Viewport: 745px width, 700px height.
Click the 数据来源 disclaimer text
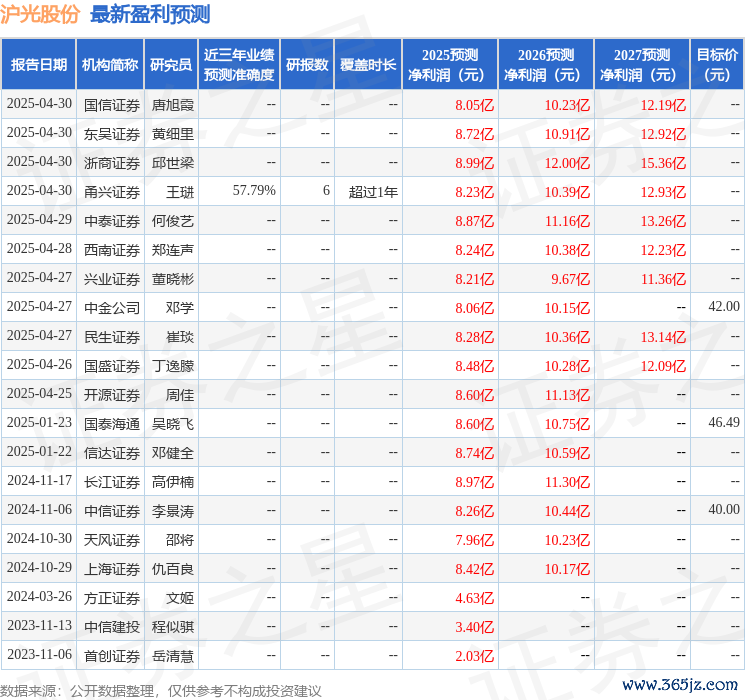coord(161,691)
